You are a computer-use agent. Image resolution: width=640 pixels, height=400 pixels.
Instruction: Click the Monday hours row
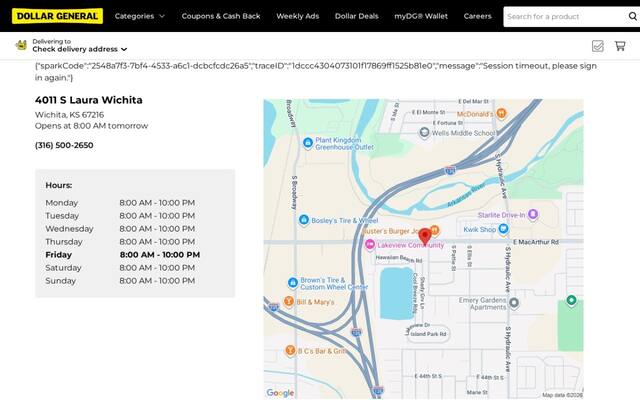[x=120, y=203]
